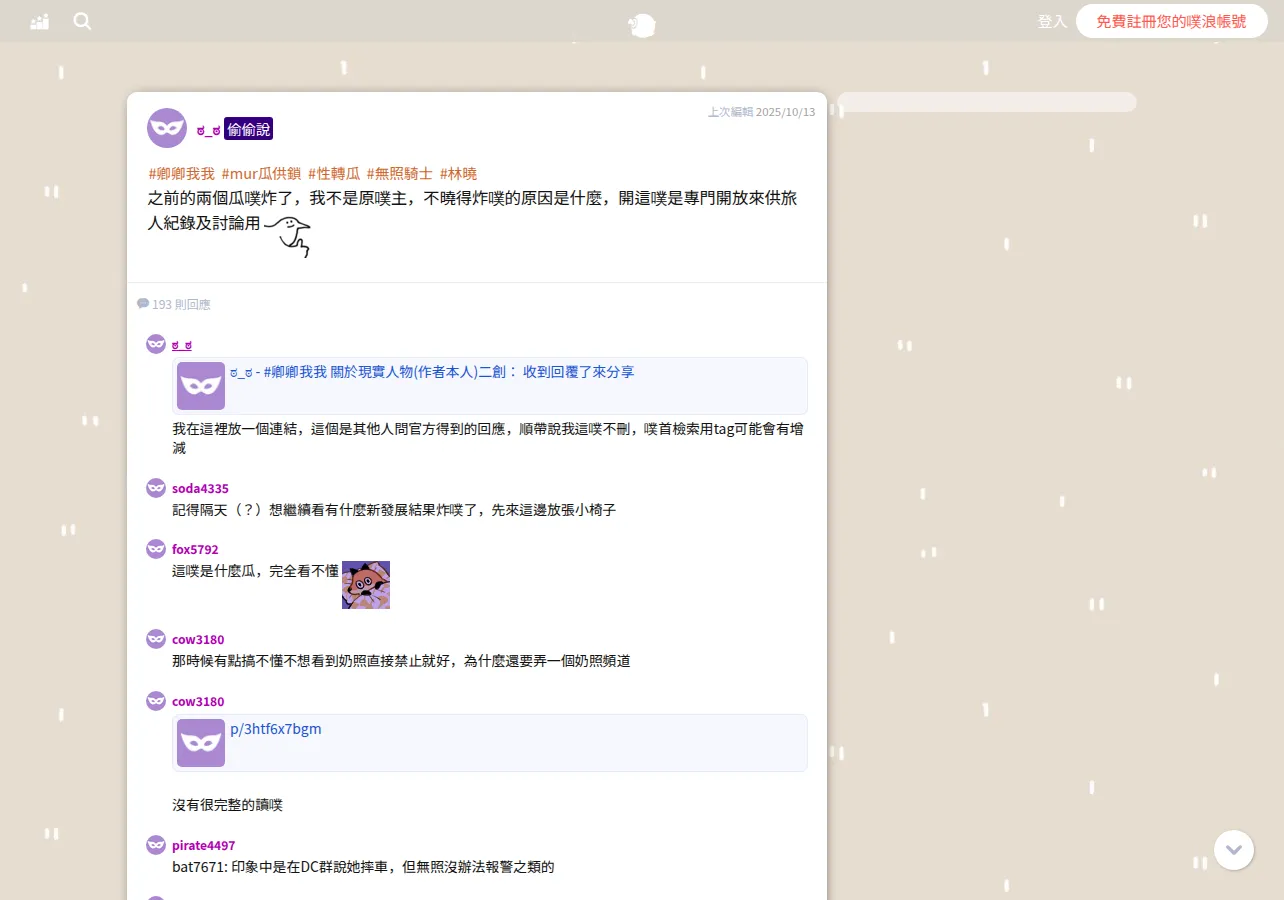Click the 免費註冊您的噗浪帳號 signup button

point(1171,21)
